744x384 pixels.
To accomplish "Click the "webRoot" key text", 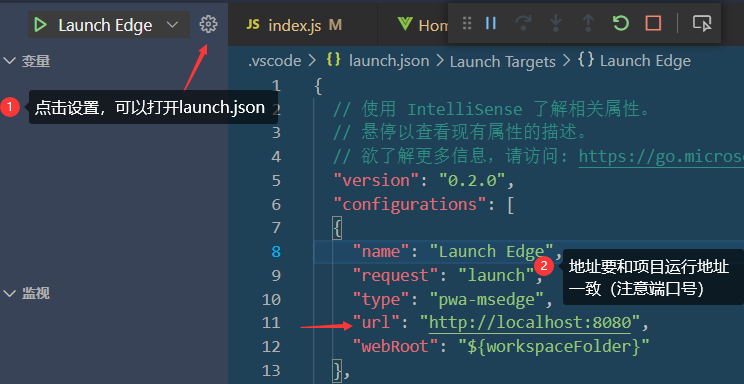I will [396, 347].
